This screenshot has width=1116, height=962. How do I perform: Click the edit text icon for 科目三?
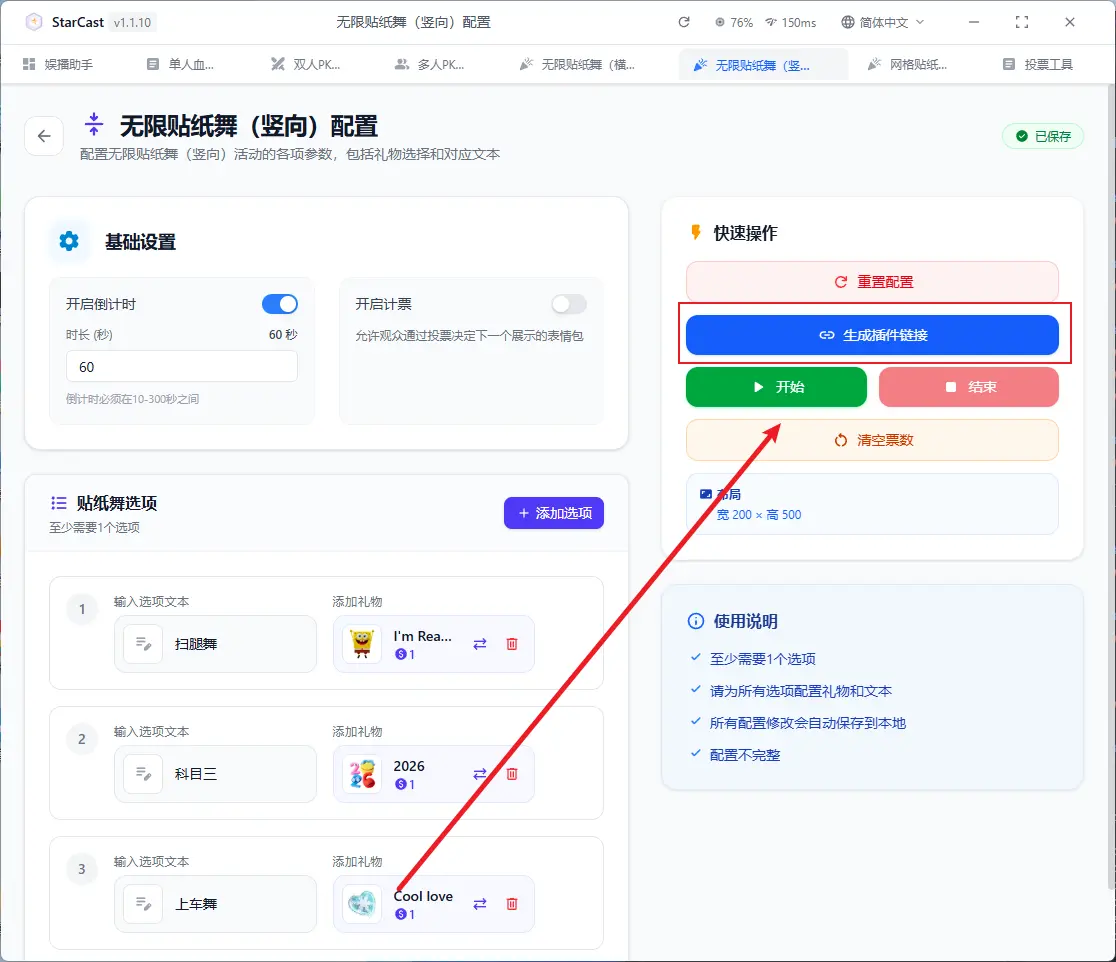pyautogui.click(x=143, y=774)
